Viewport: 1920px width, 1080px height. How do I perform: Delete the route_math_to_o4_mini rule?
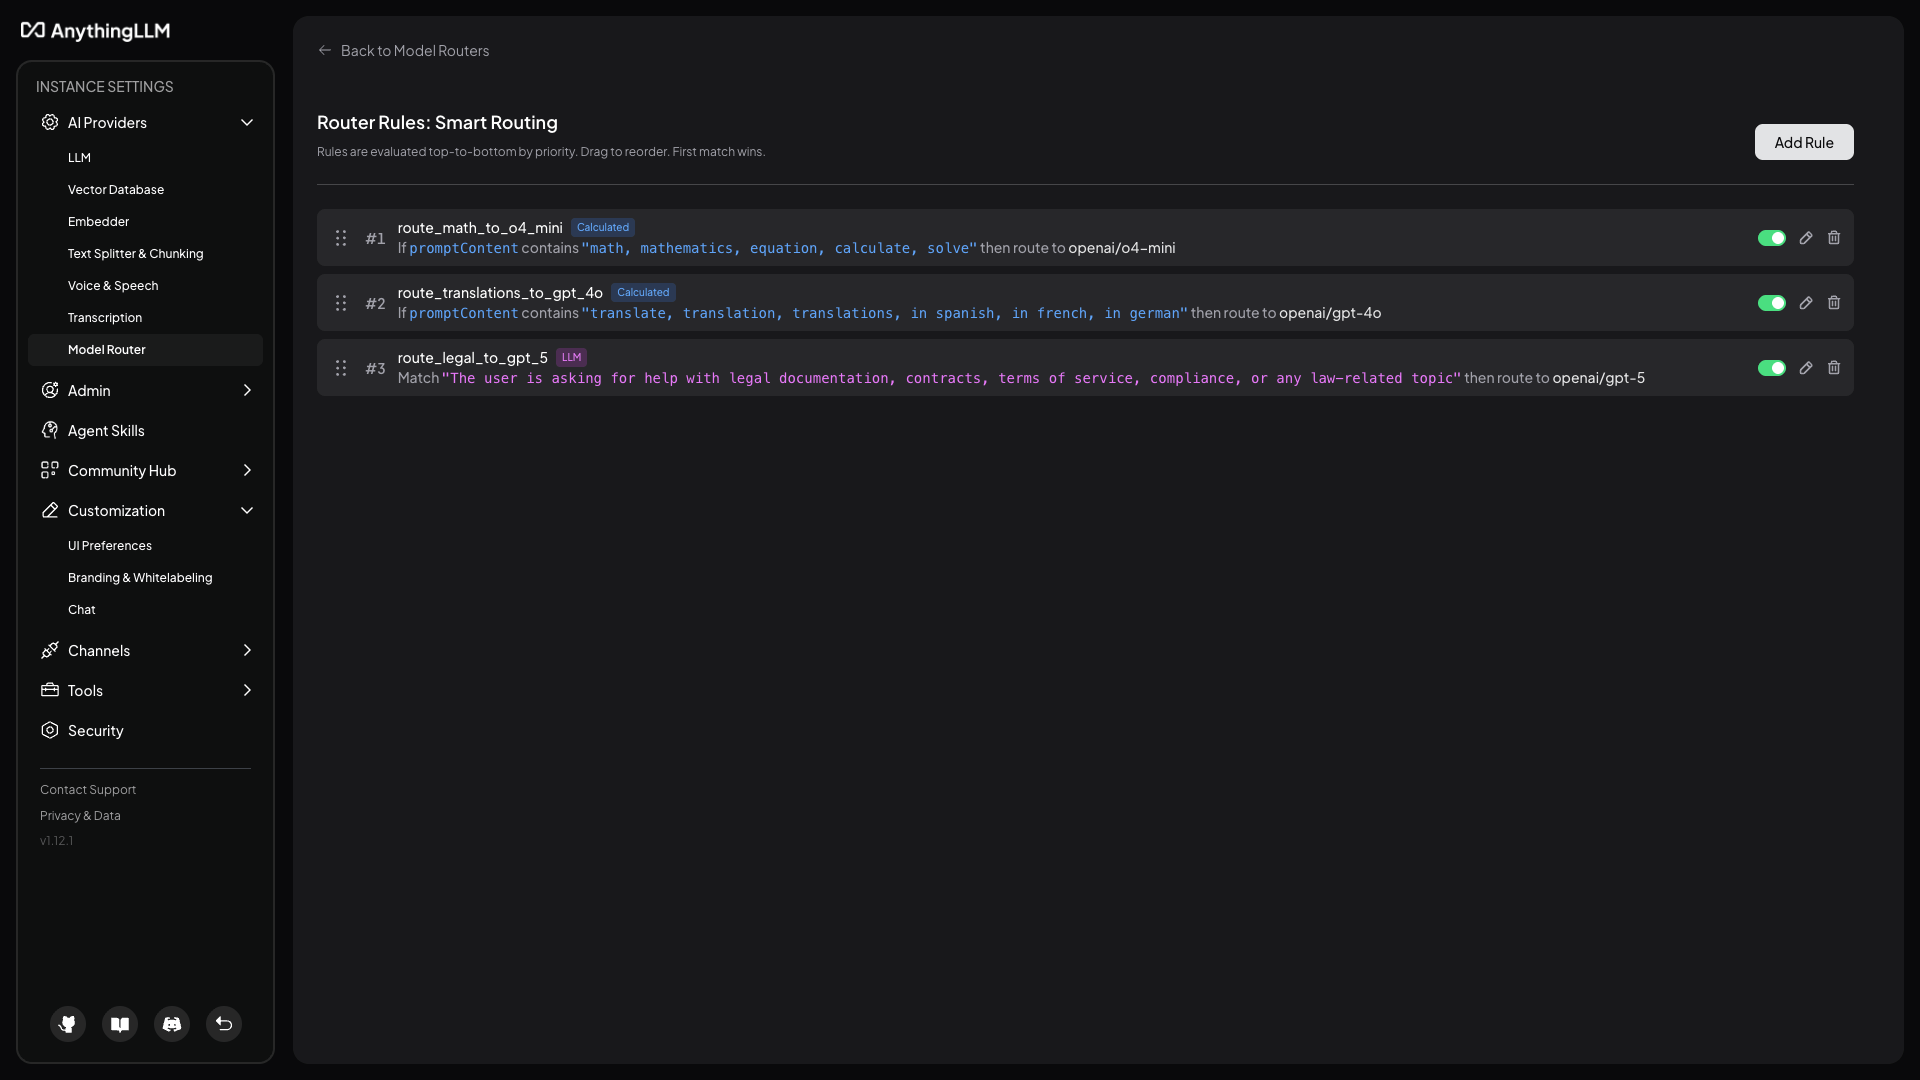1834,238
